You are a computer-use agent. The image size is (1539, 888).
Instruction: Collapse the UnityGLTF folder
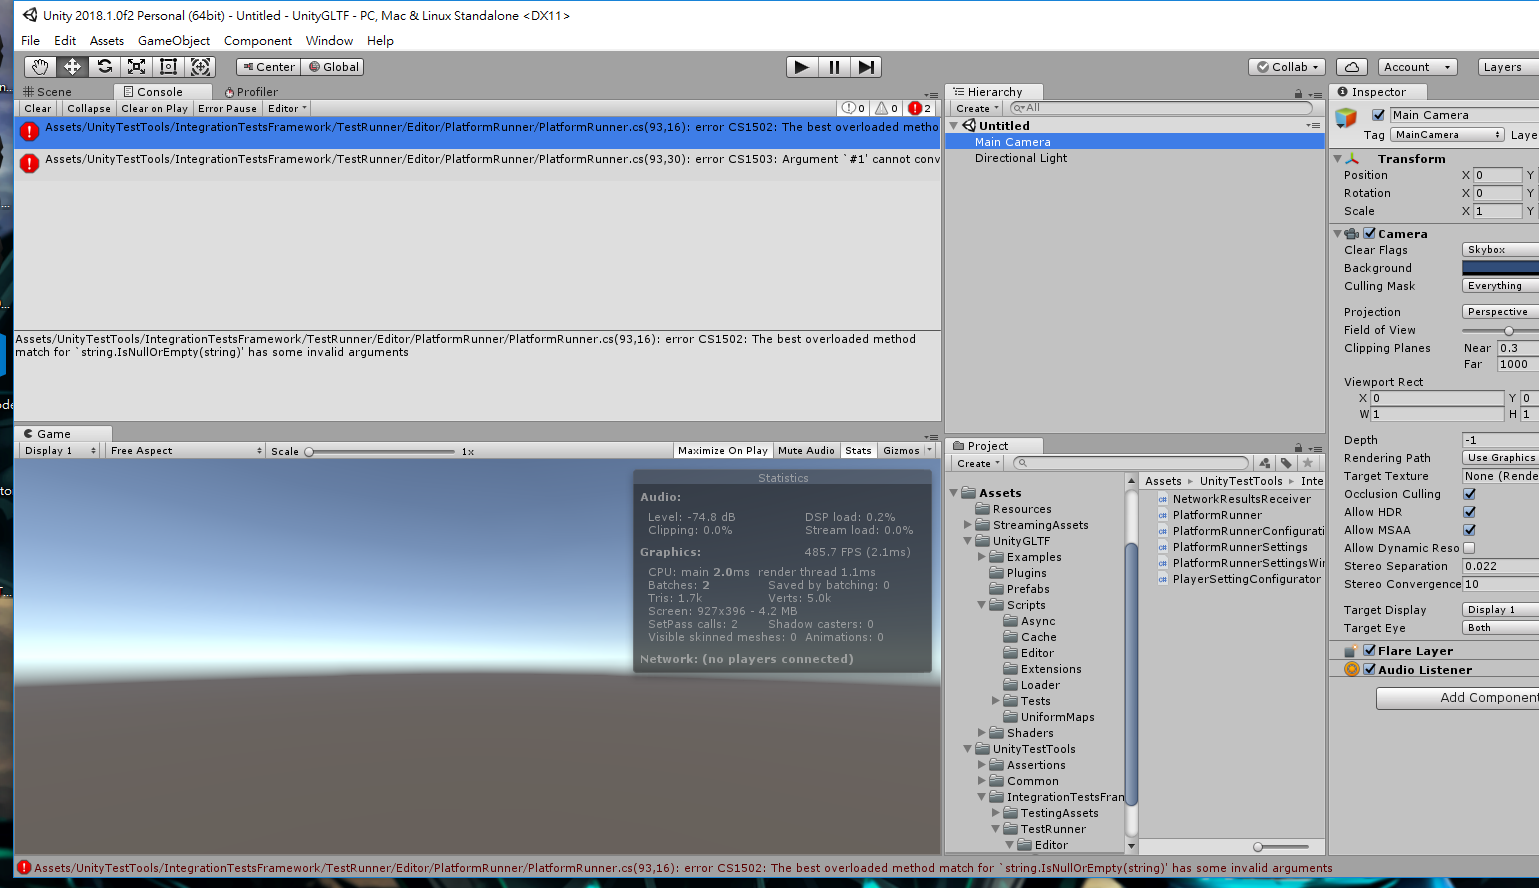(966, 540)
